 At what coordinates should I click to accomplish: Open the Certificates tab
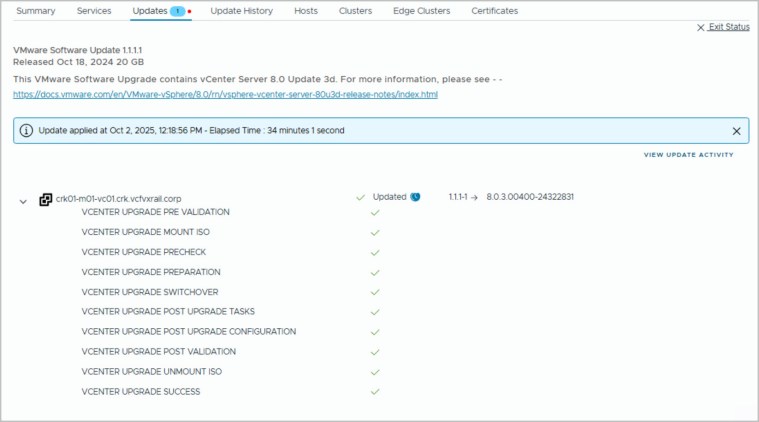(x=494, y=11)
